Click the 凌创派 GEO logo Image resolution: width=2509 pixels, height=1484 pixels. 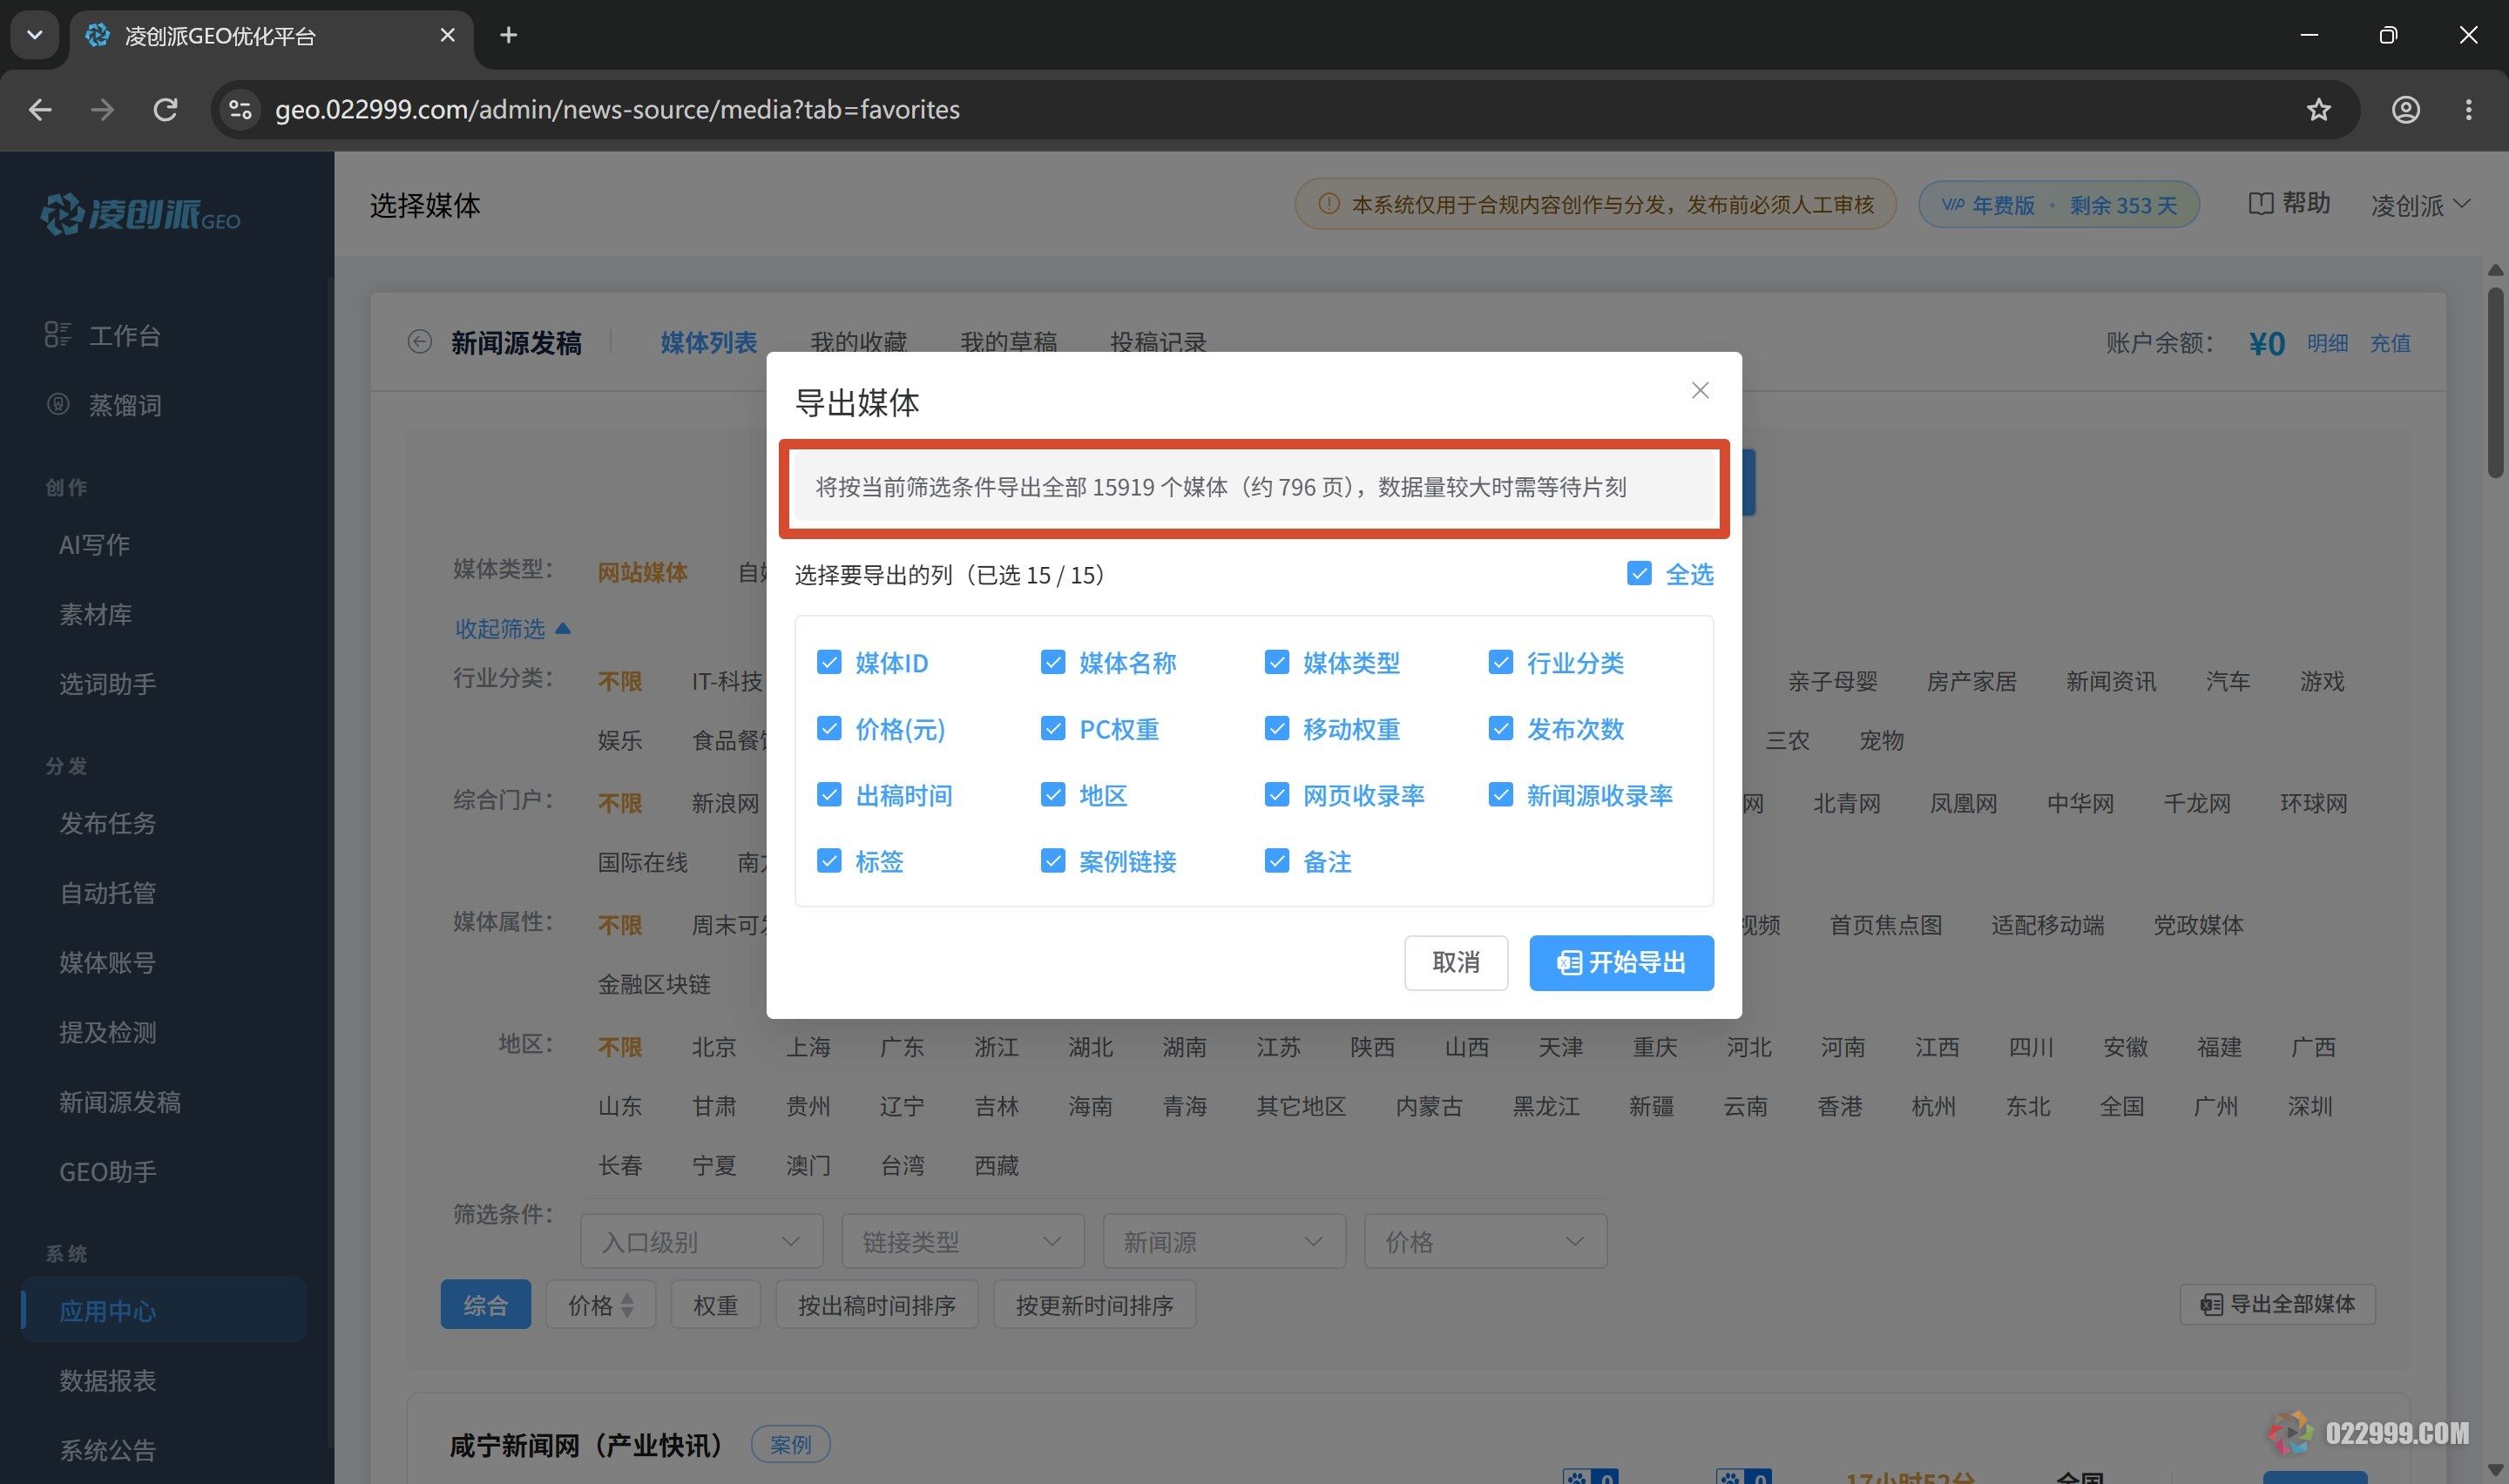(140, 214)
